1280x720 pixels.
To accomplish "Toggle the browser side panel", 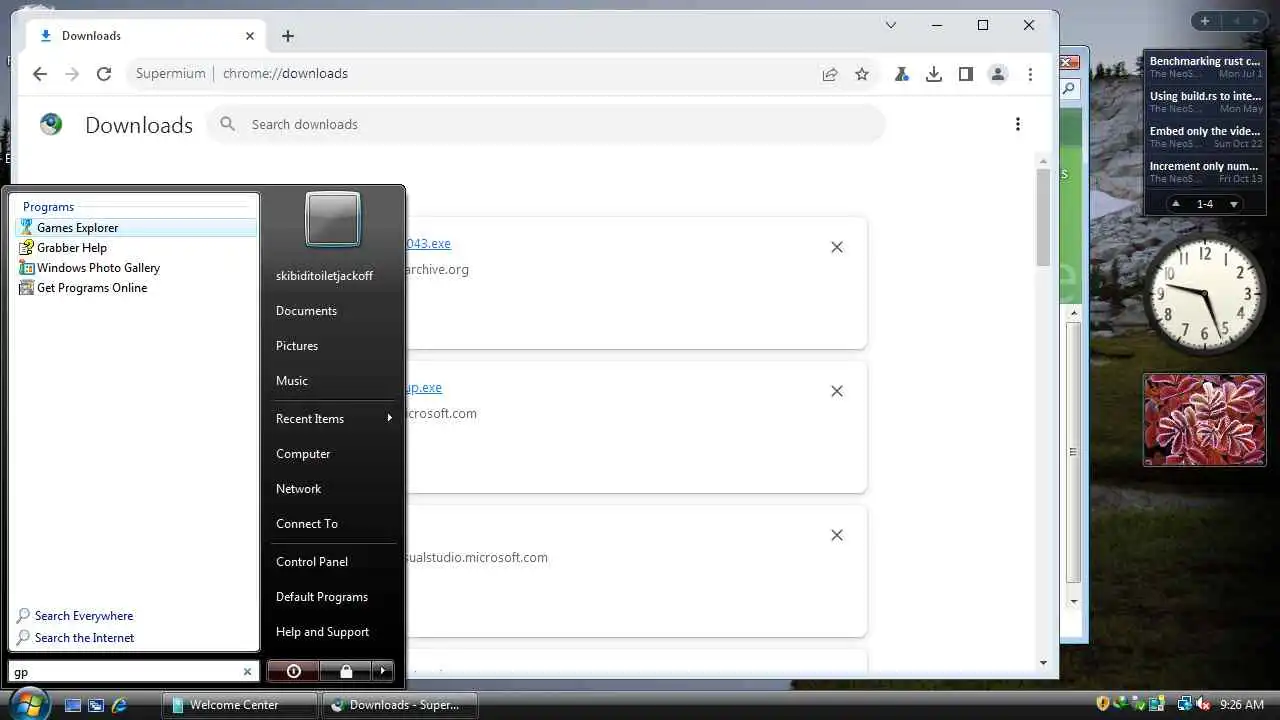I will (x=966, y=74).
